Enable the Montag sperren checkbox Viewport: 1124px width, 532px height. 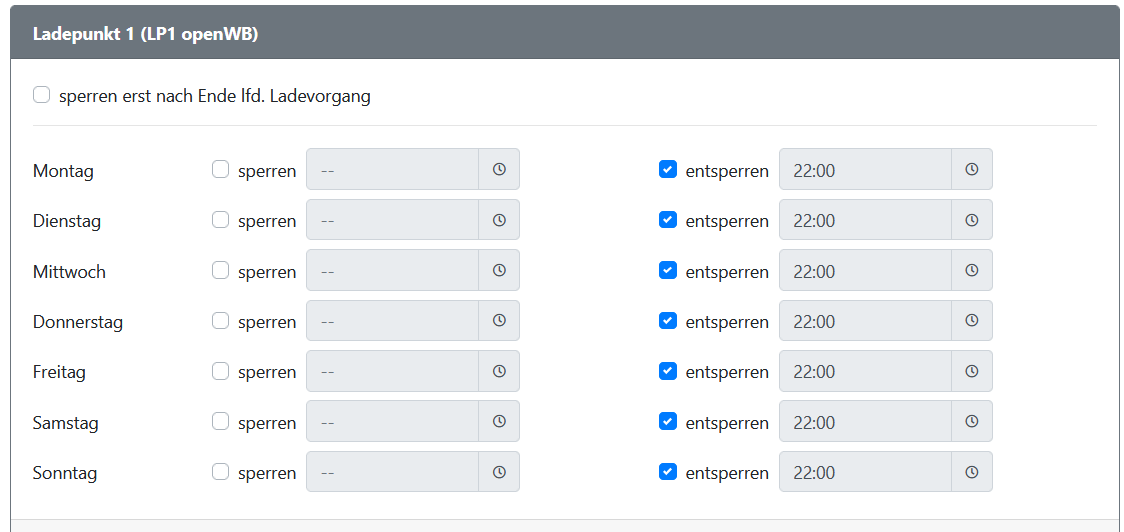tap(221, 169)
